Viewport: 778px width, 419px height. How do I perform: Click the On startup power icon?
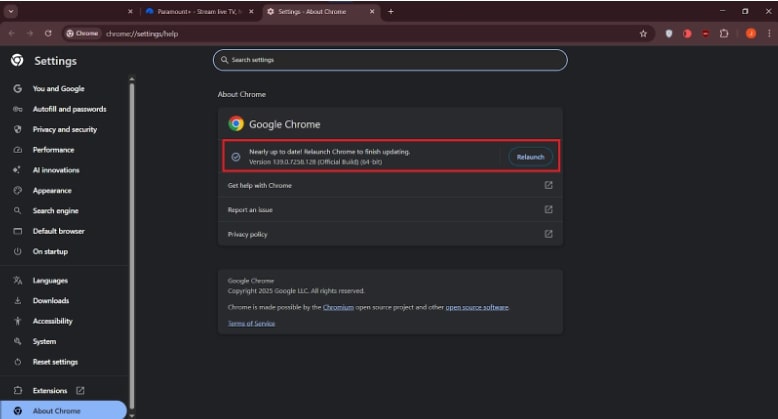click(17, 251)
